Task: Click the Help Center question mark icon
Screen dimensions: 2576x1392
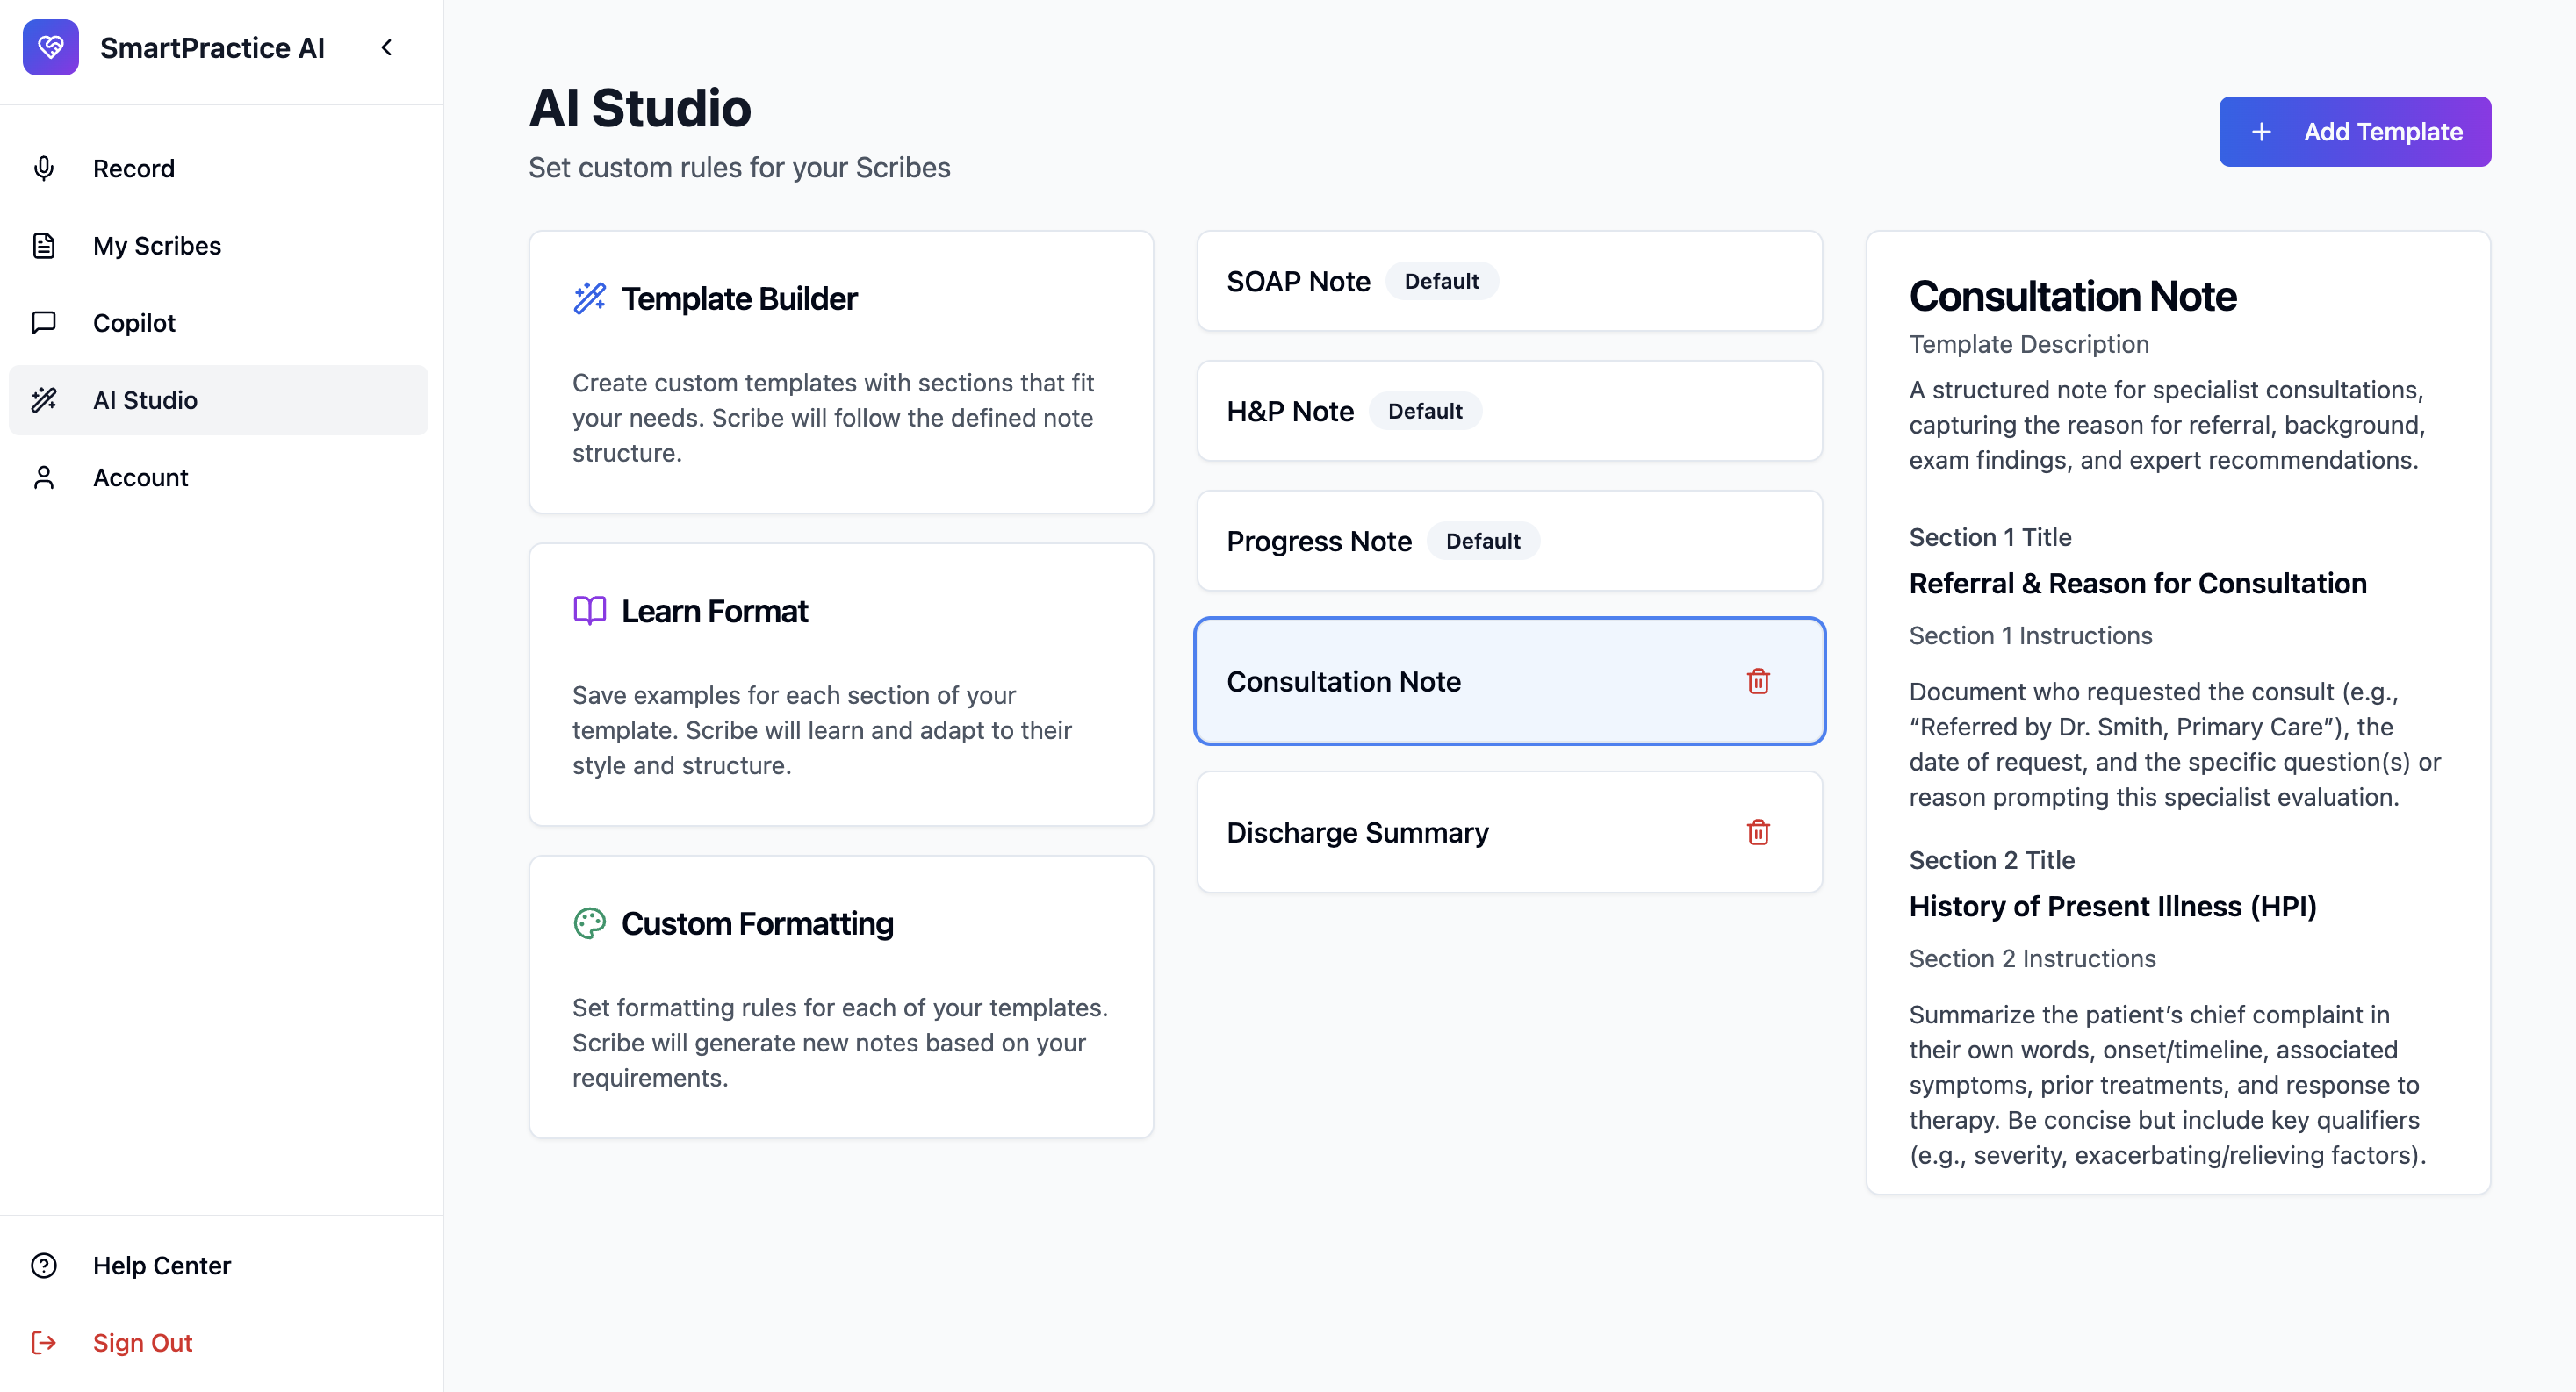Action: pos(44,1265)
